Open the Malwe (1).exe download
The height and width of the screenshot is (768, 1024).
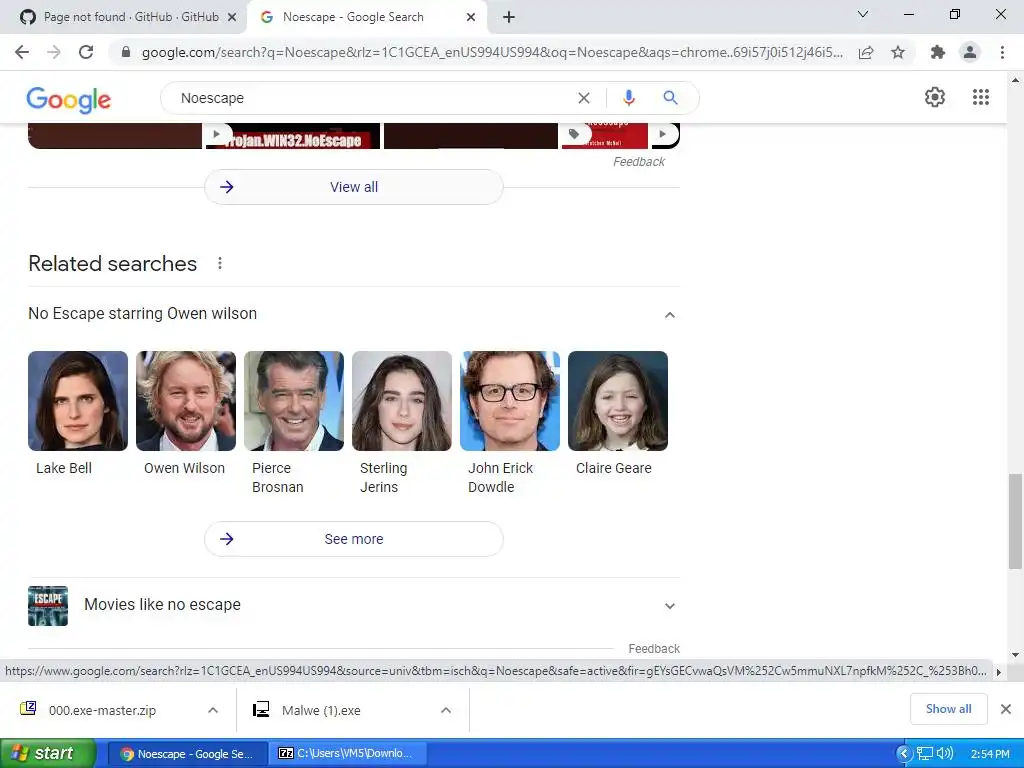321,710
